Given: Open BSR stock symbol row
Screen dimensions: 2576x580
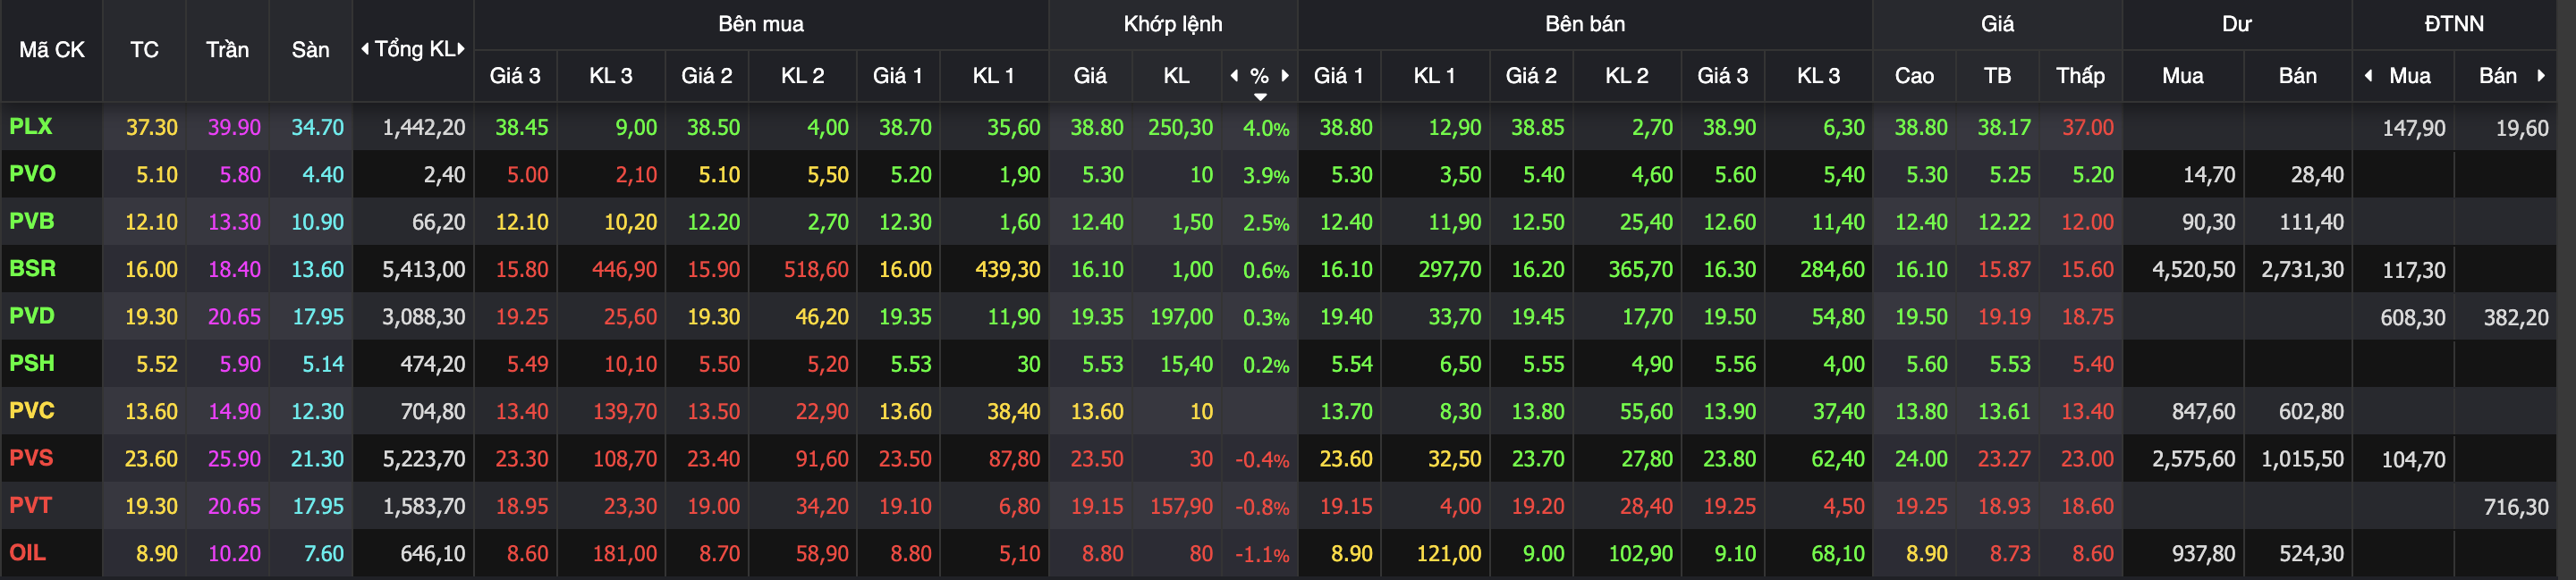Looking at the screenshot, I should [x=32, y=269].
